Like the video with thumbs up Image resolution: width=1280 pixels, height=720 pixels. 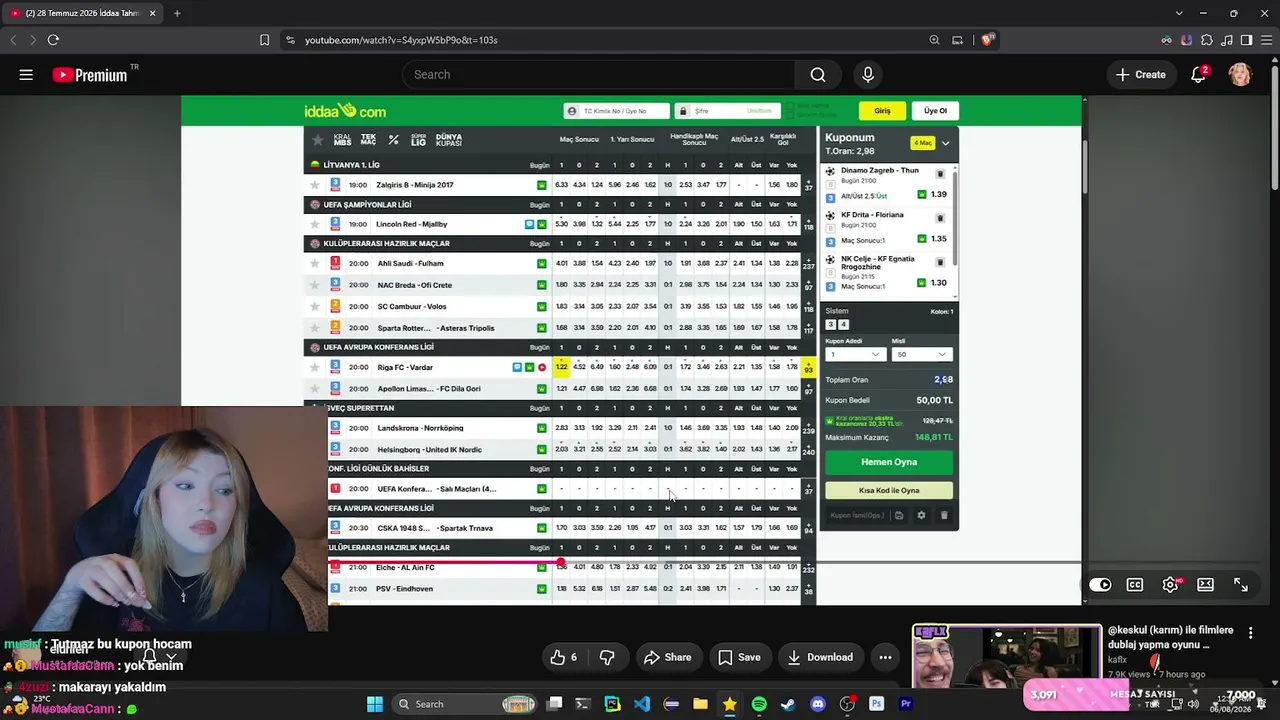[x=563, y=657]
